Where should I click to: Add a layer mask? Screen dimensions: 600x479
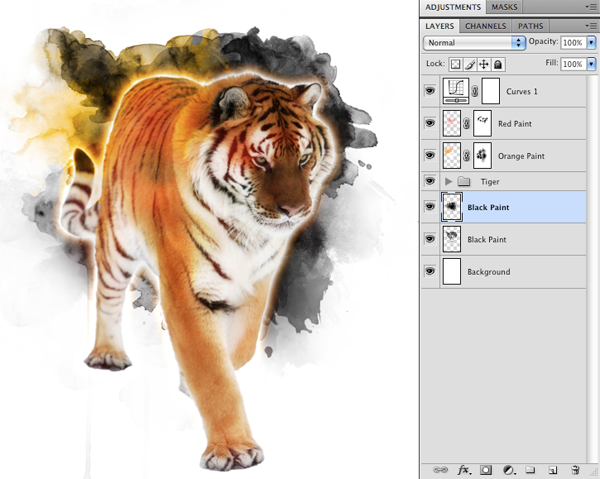(x=486, y=470)
